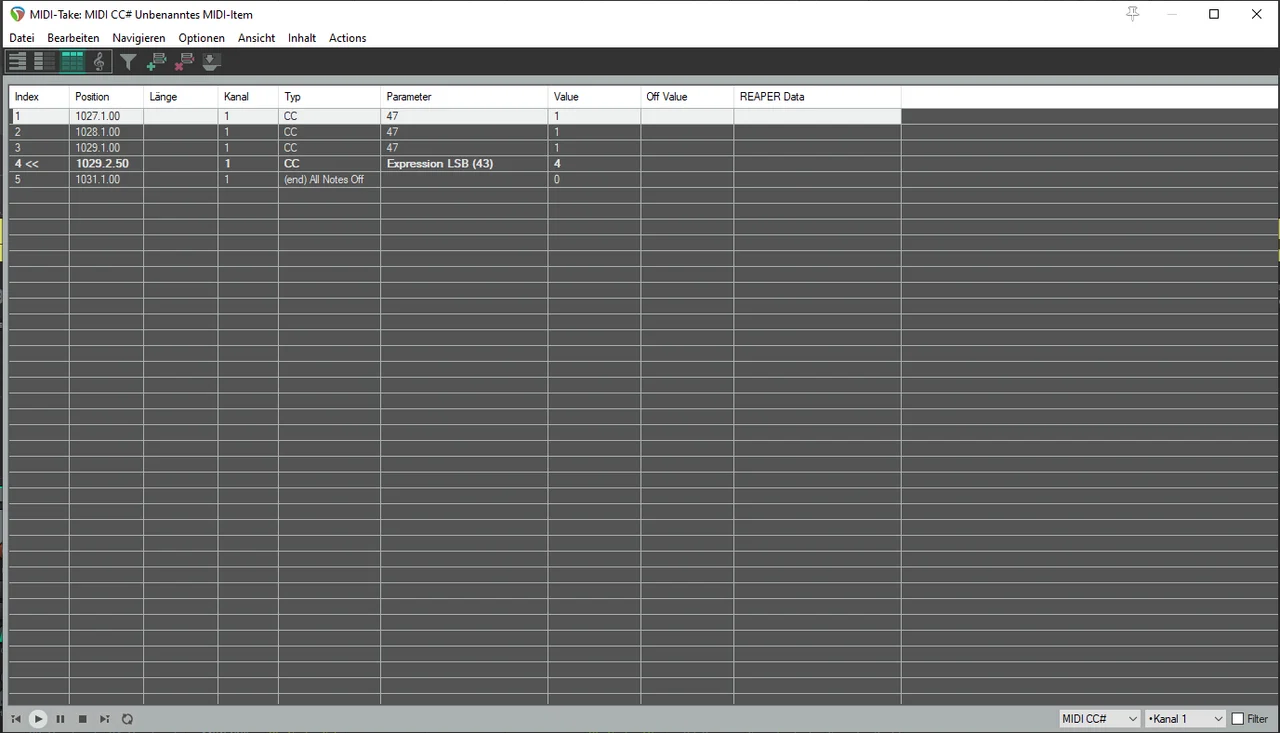
Task: Click the add event toolbar icon
Action: pos(156,62)
